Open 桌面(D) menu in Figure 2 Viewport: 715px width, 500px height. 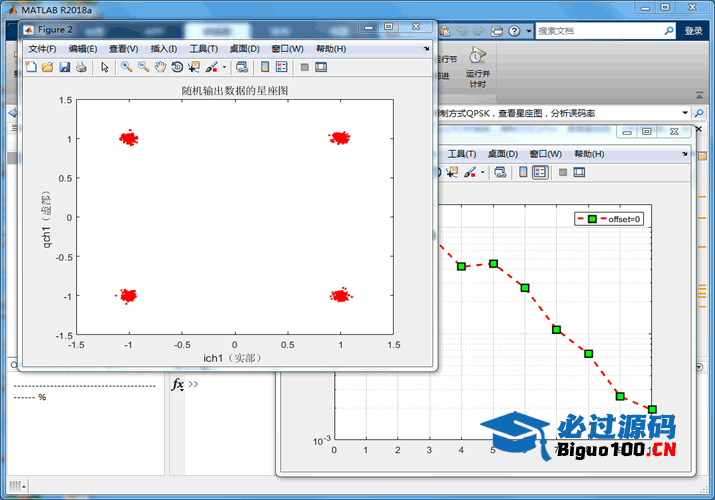click(244, 49)
